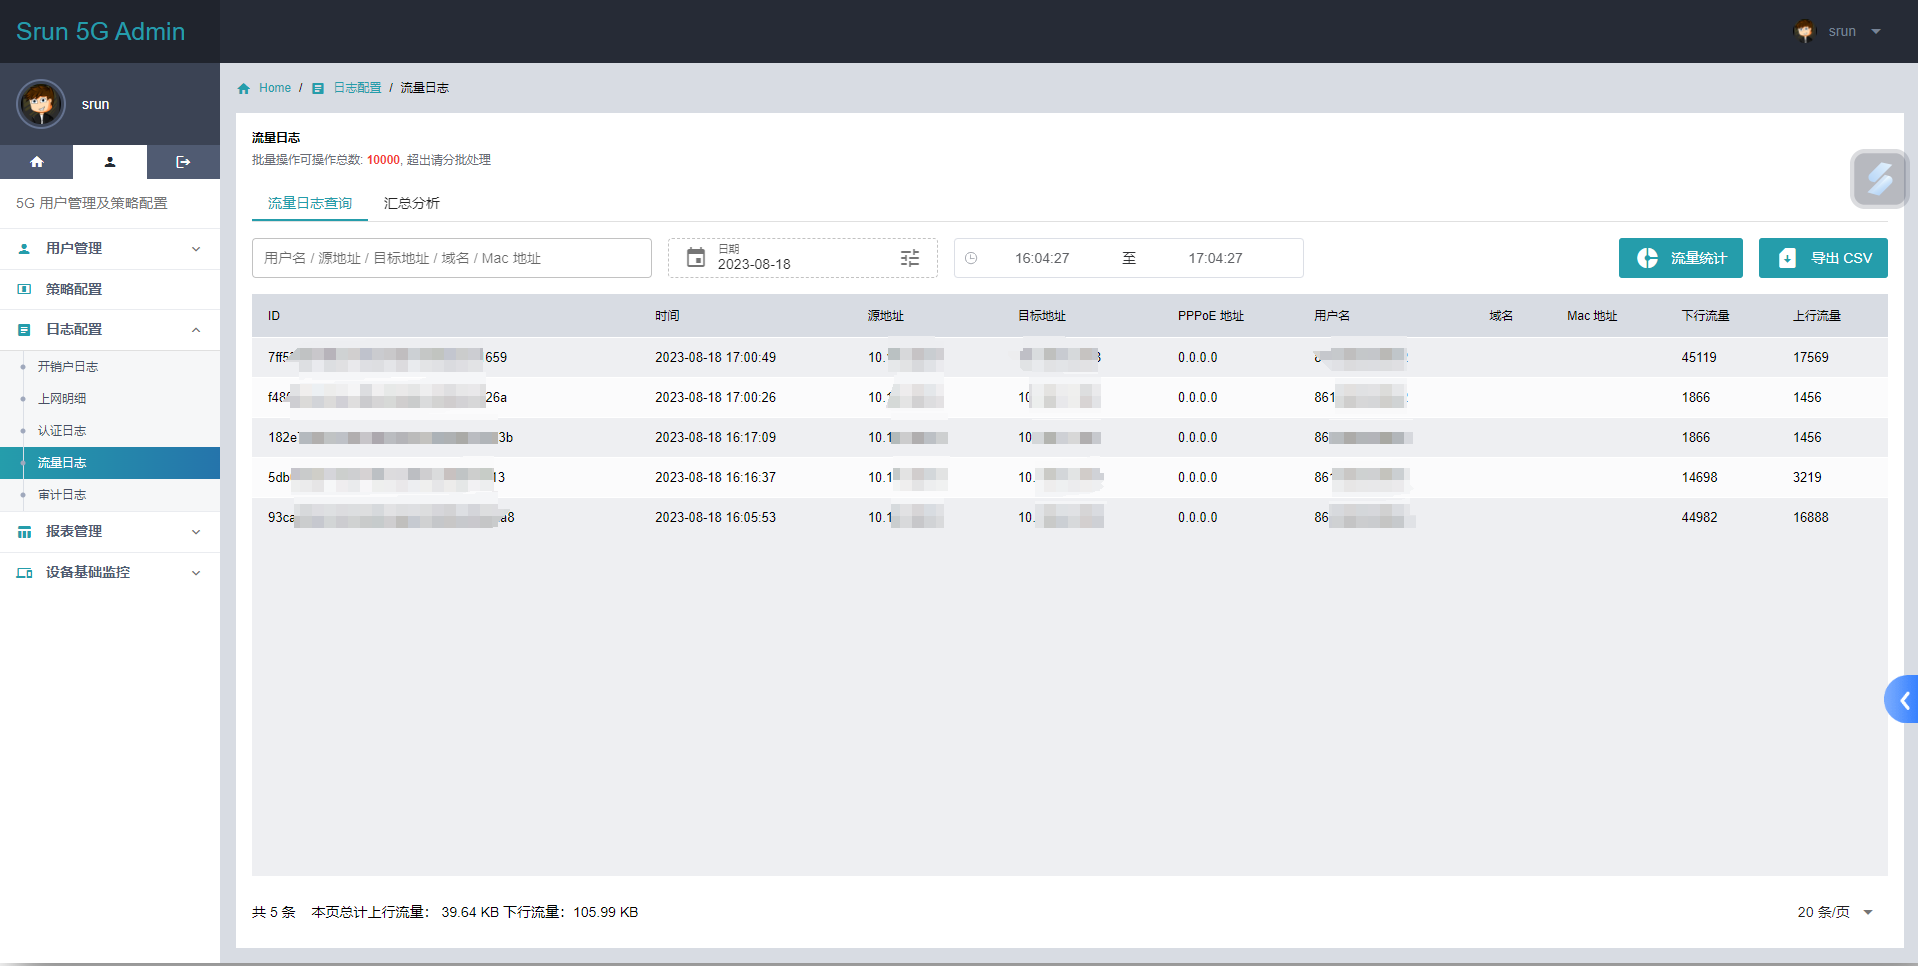Click the 报表管理 table icon
The width and height of the screenshot is (1918, 966).
(x=25, y=532)
